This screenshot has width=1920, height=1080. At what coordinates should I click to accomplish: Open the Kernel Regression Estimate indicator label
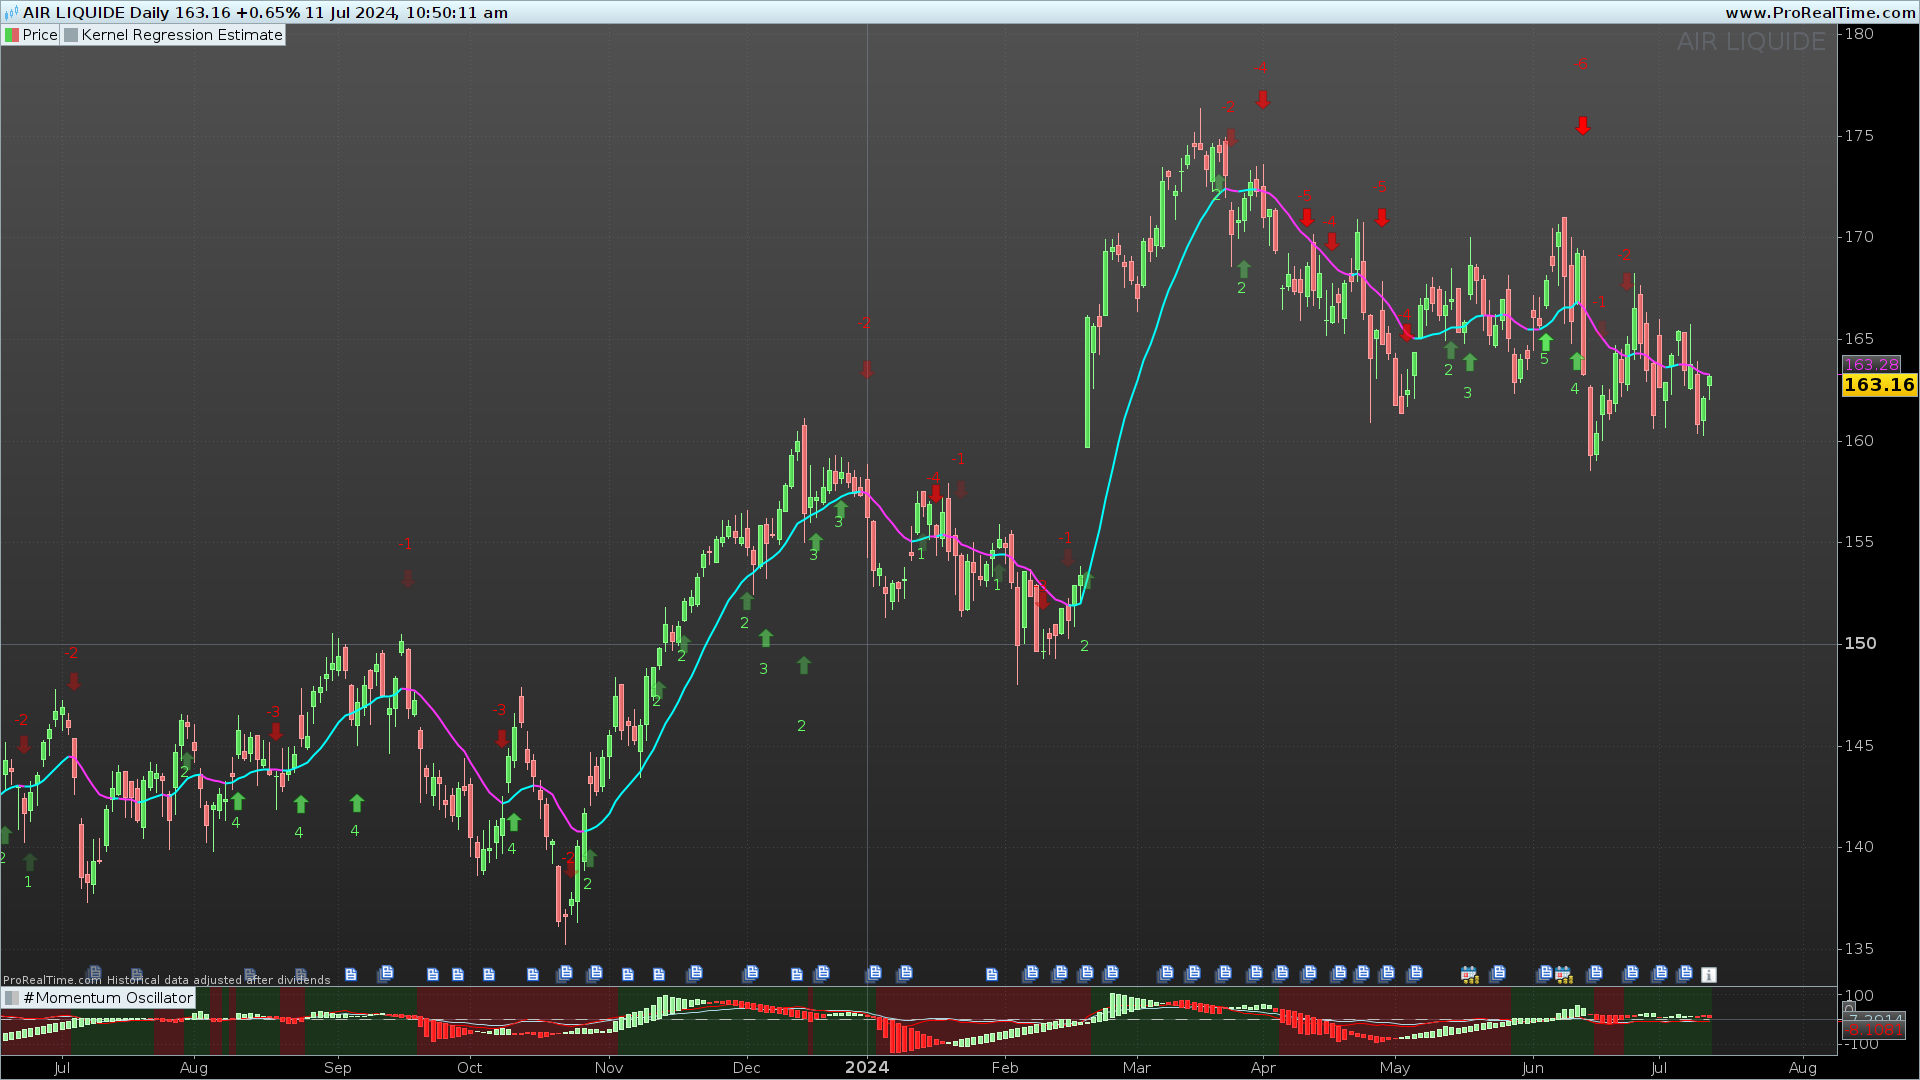tap(181, 35)
